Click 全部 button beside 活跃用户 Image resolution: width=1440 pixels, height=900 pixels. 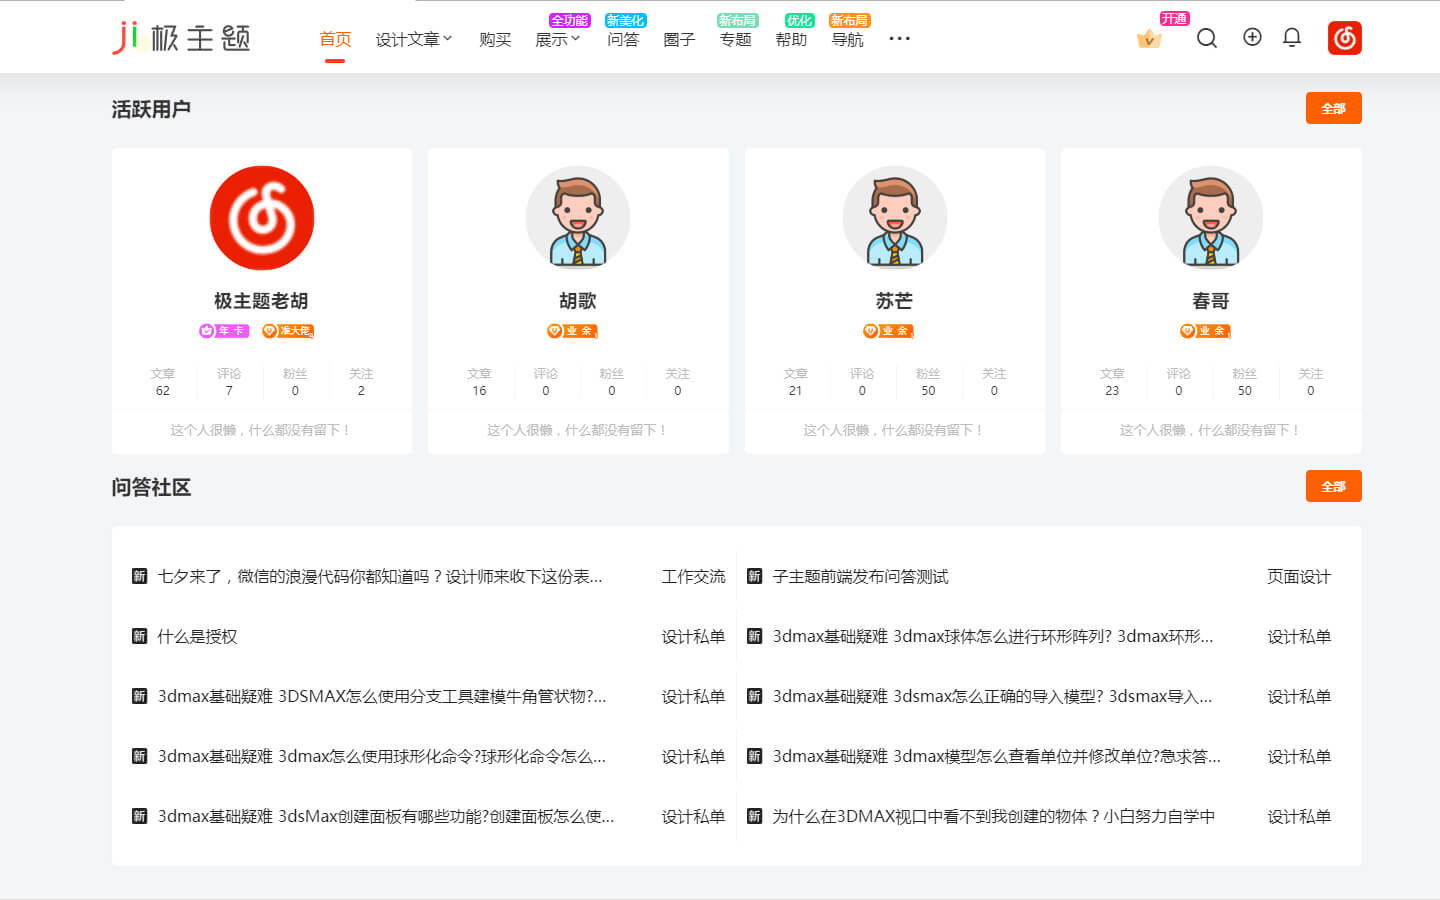[1333, 108]
